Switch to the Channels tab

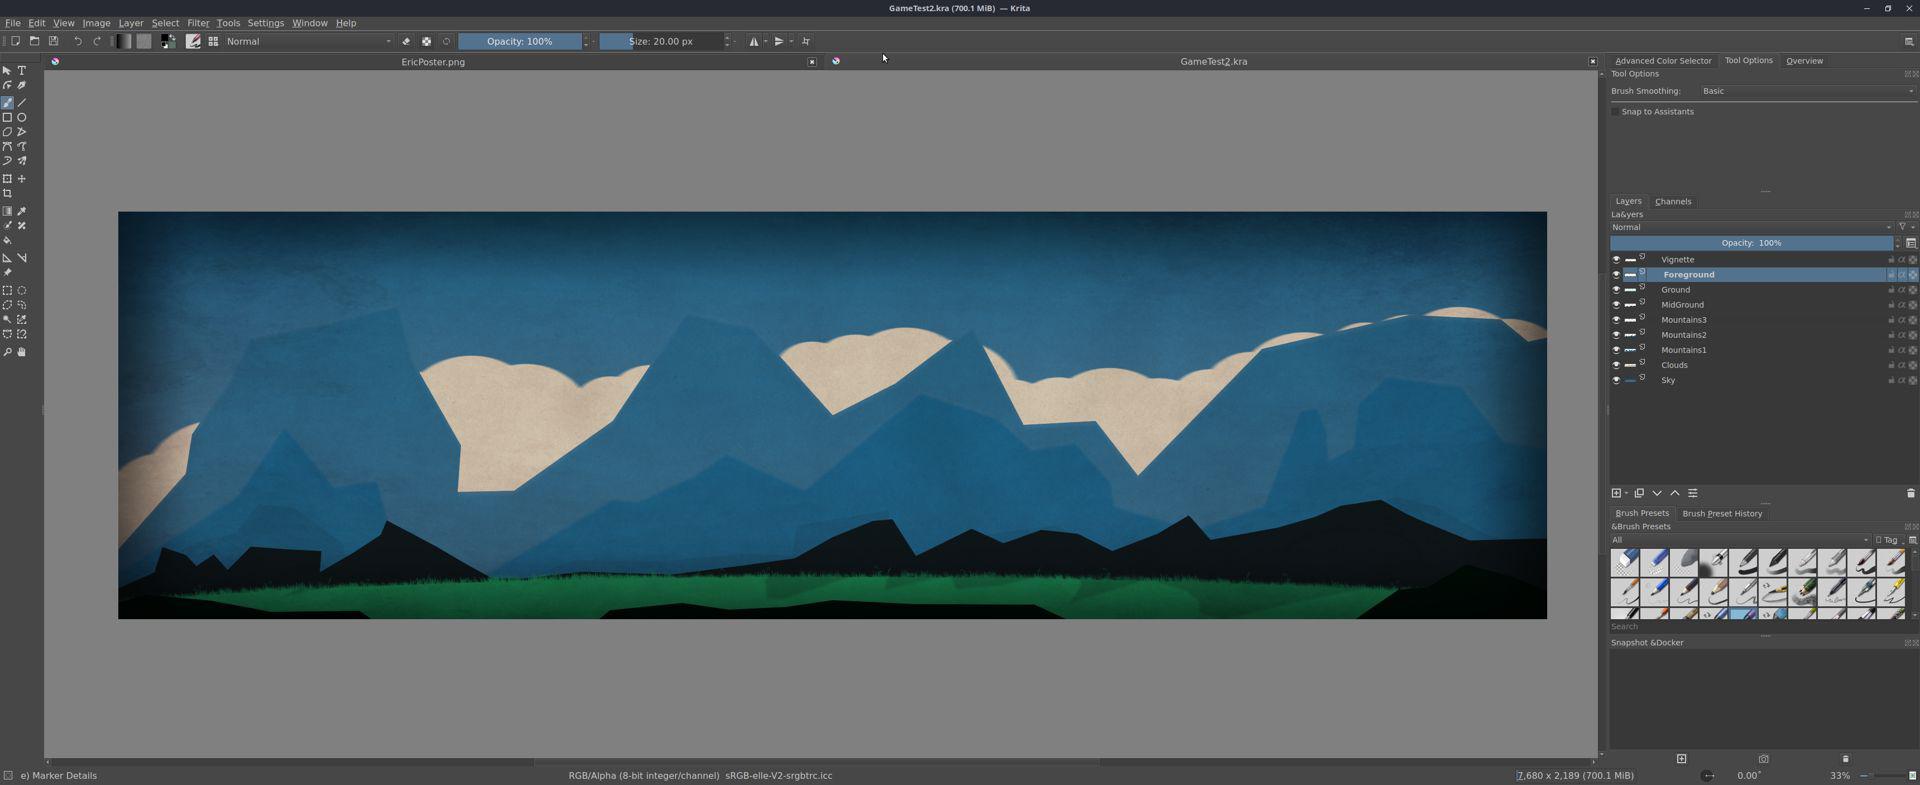click(x=1672, y=201)
